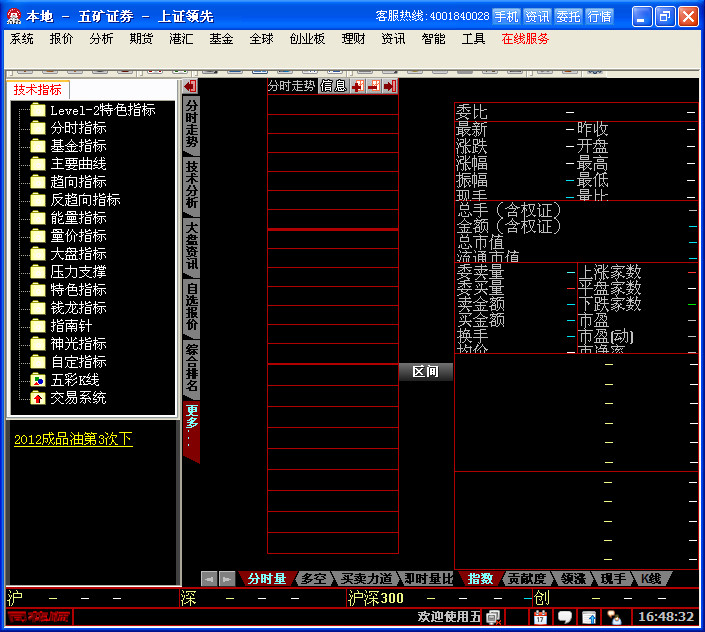
Task: Click the window upload arrow icon in status bar
Action: [589, 617]
